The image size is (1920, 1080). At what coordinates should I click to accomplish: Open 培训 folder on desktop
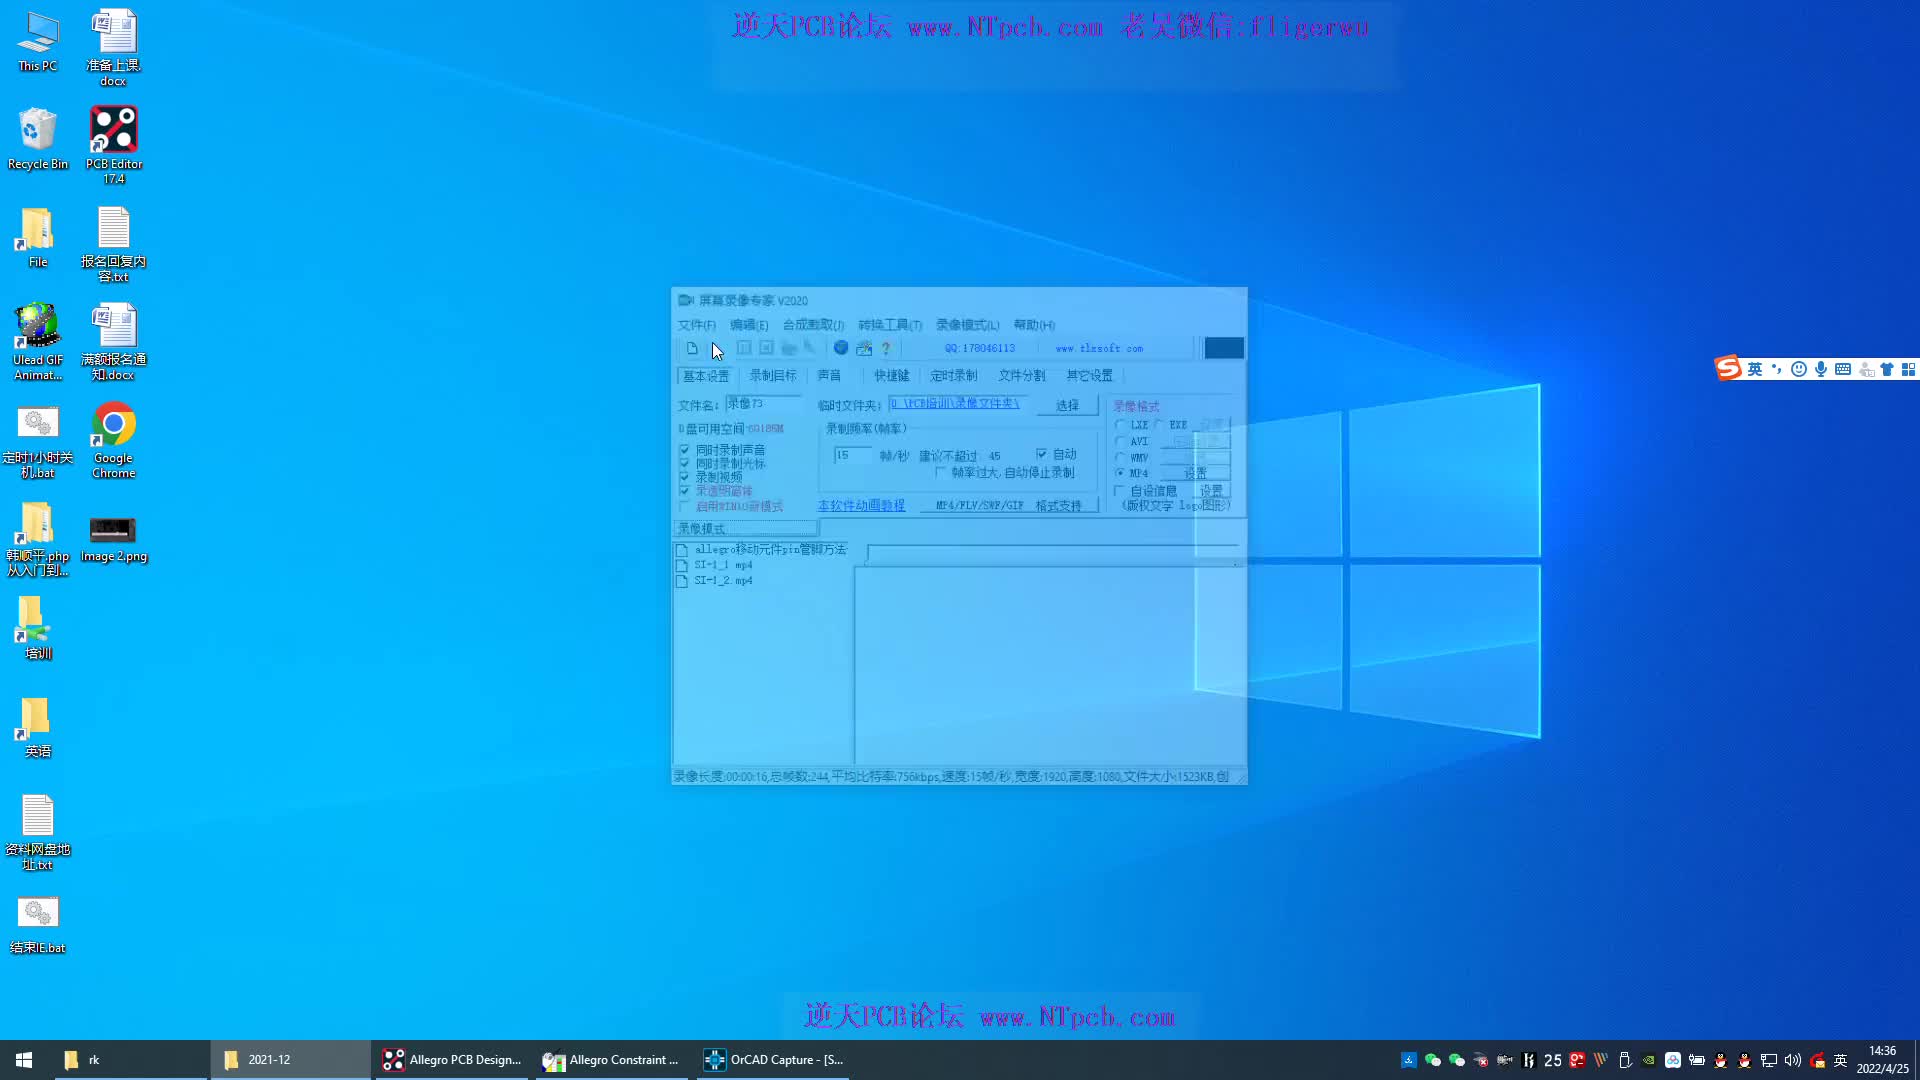[x=38, y=629]
